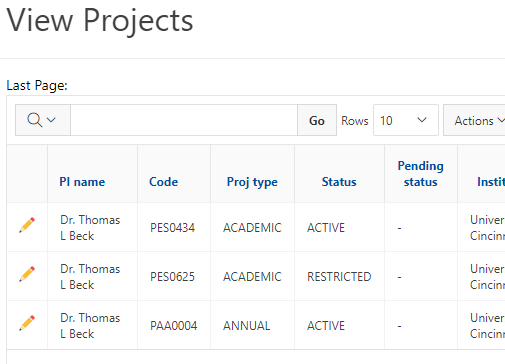The image size is (505, 364).
Task: Open the search column selector magnifier
Action: click(x=43, y=120)
